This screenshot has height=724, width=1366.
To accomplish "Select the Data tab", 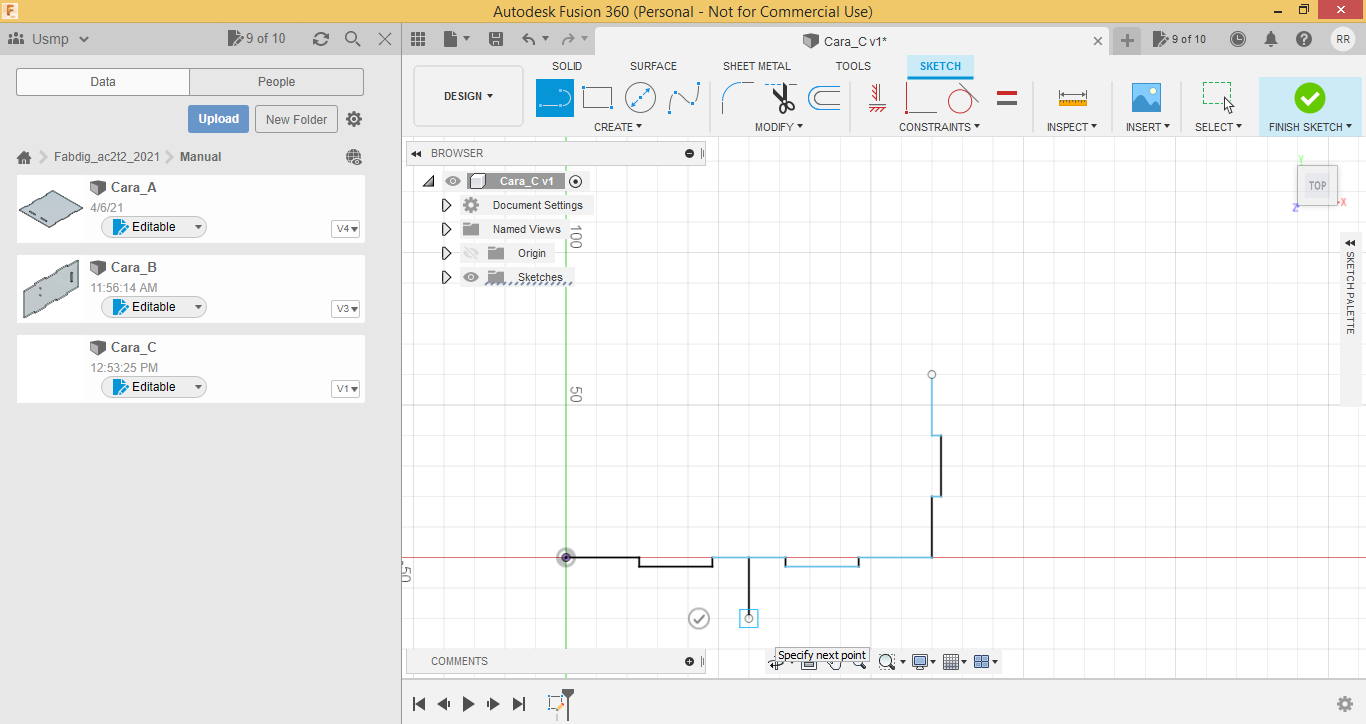I will click(x=103, y=82).
